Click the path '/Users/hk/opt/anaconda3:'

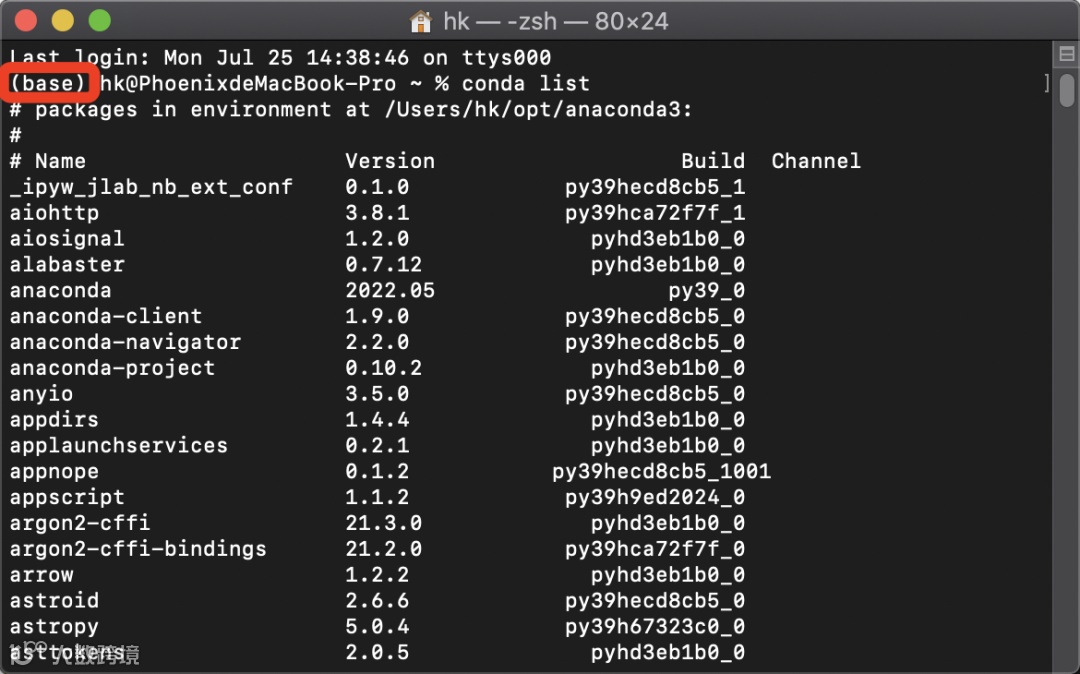click(x=539, y=109)
